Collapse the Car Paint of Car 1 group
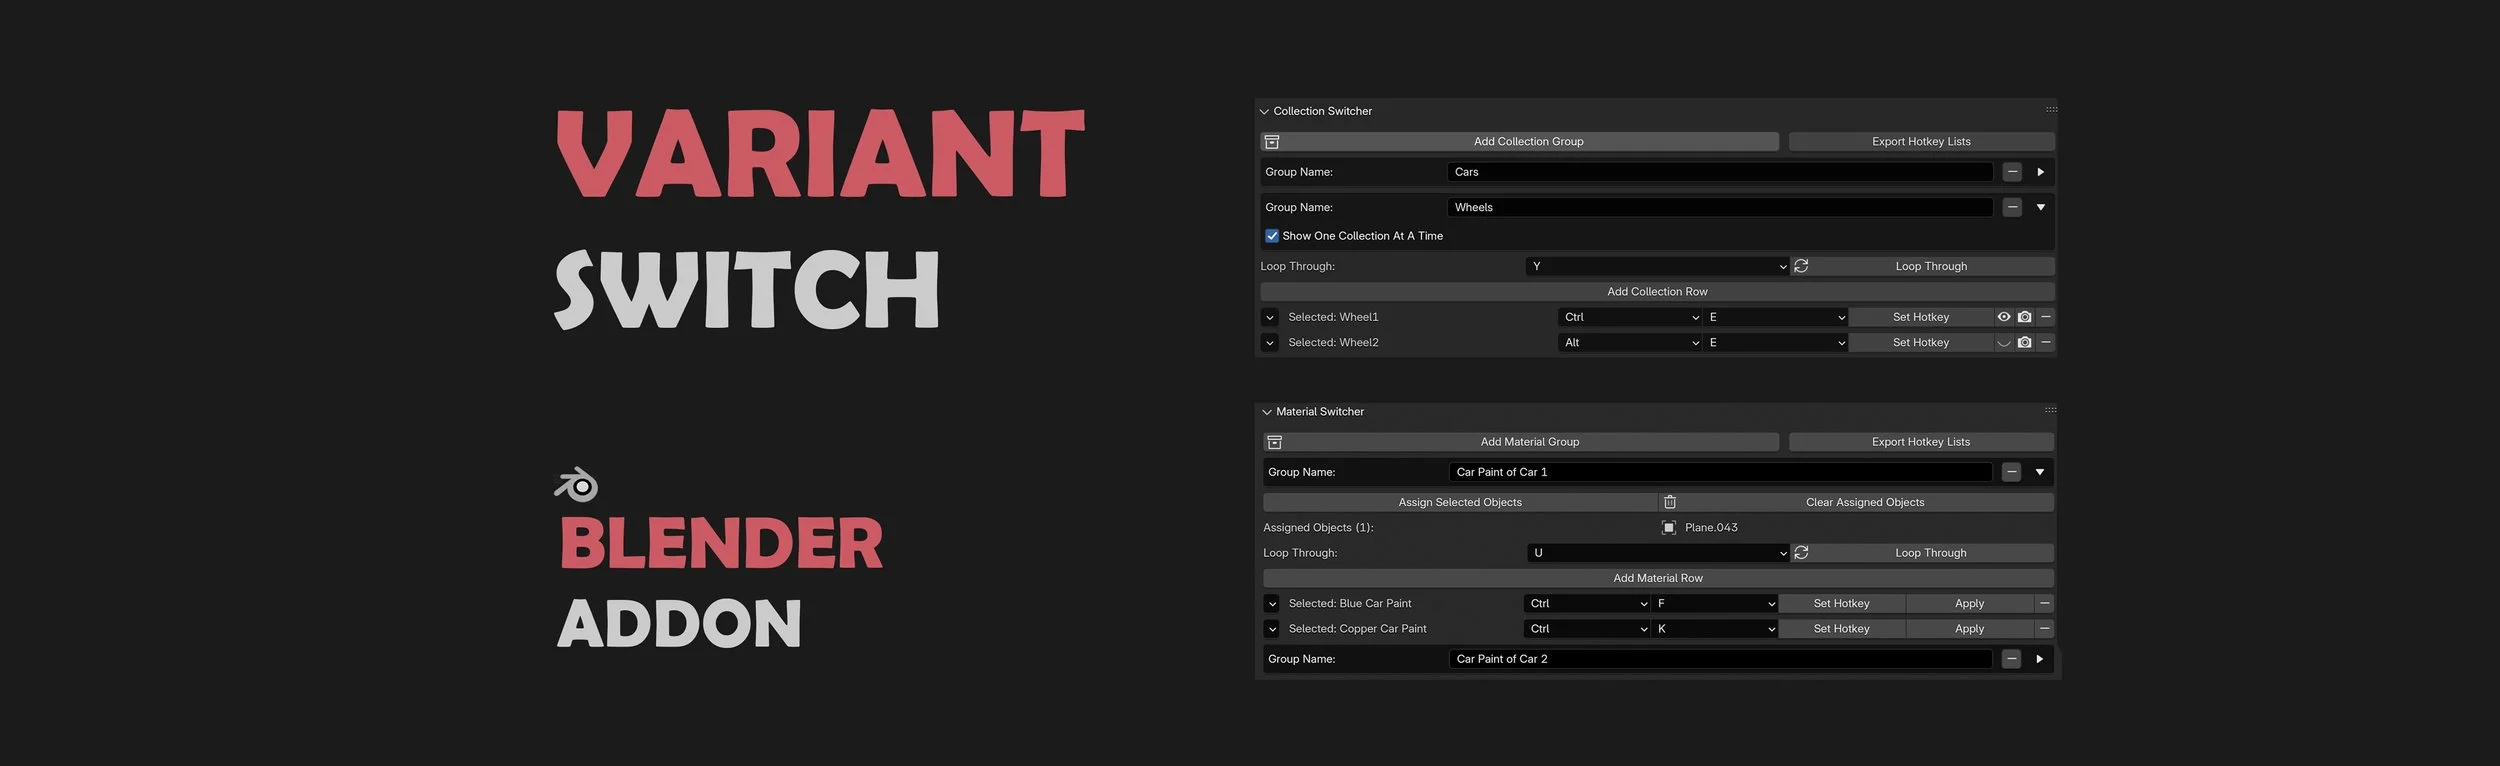Image resolution: width=2500 pixels, height=766 pixels. [x=2040, y=472]
